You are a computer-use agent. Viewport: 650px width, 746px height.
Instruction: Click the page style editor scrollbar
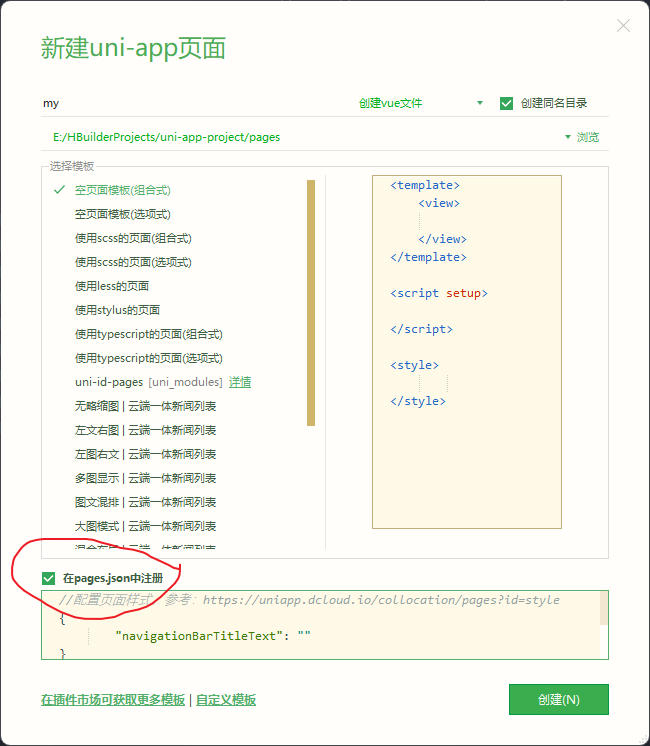[604, 608]
